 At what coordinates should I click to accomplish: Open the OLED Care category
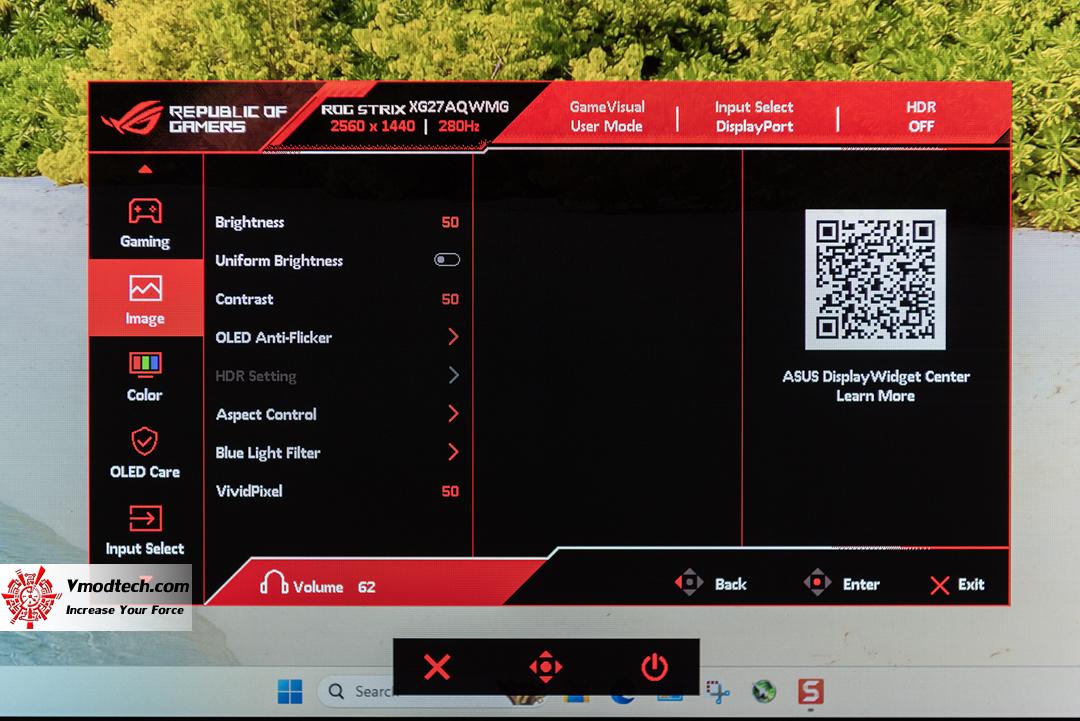click(145, 452)
